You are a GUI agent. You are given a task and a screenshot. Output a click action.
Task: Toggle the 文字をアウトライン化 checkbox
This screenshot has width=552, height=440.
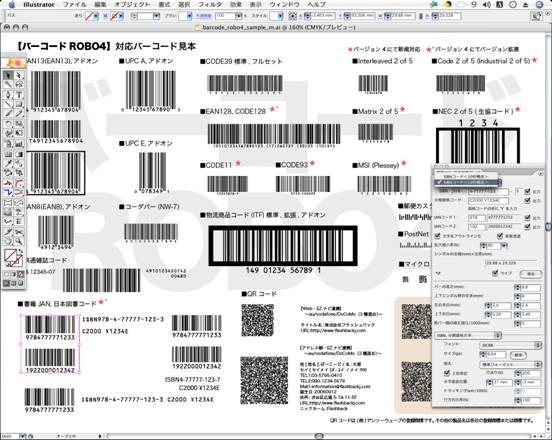click(438, 235)
